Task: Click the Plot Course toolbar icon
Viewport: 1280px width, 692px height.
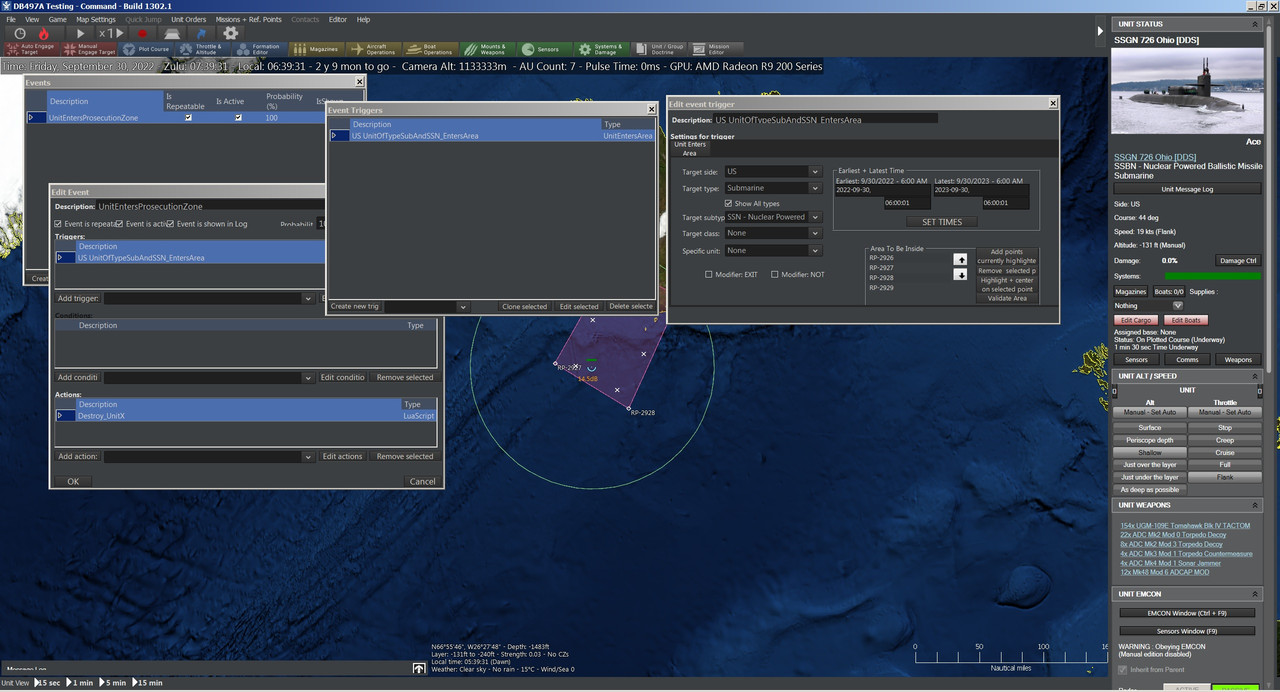Action: pyautogui.click(x=148, y=49)
